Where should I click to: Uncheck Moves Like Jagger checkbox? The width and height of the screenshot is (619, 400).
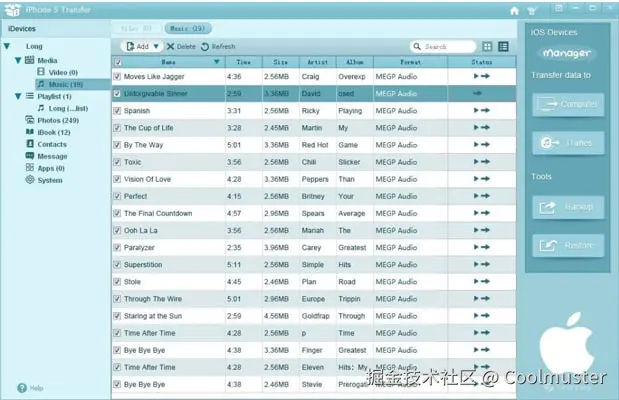[x=117, y=77]
